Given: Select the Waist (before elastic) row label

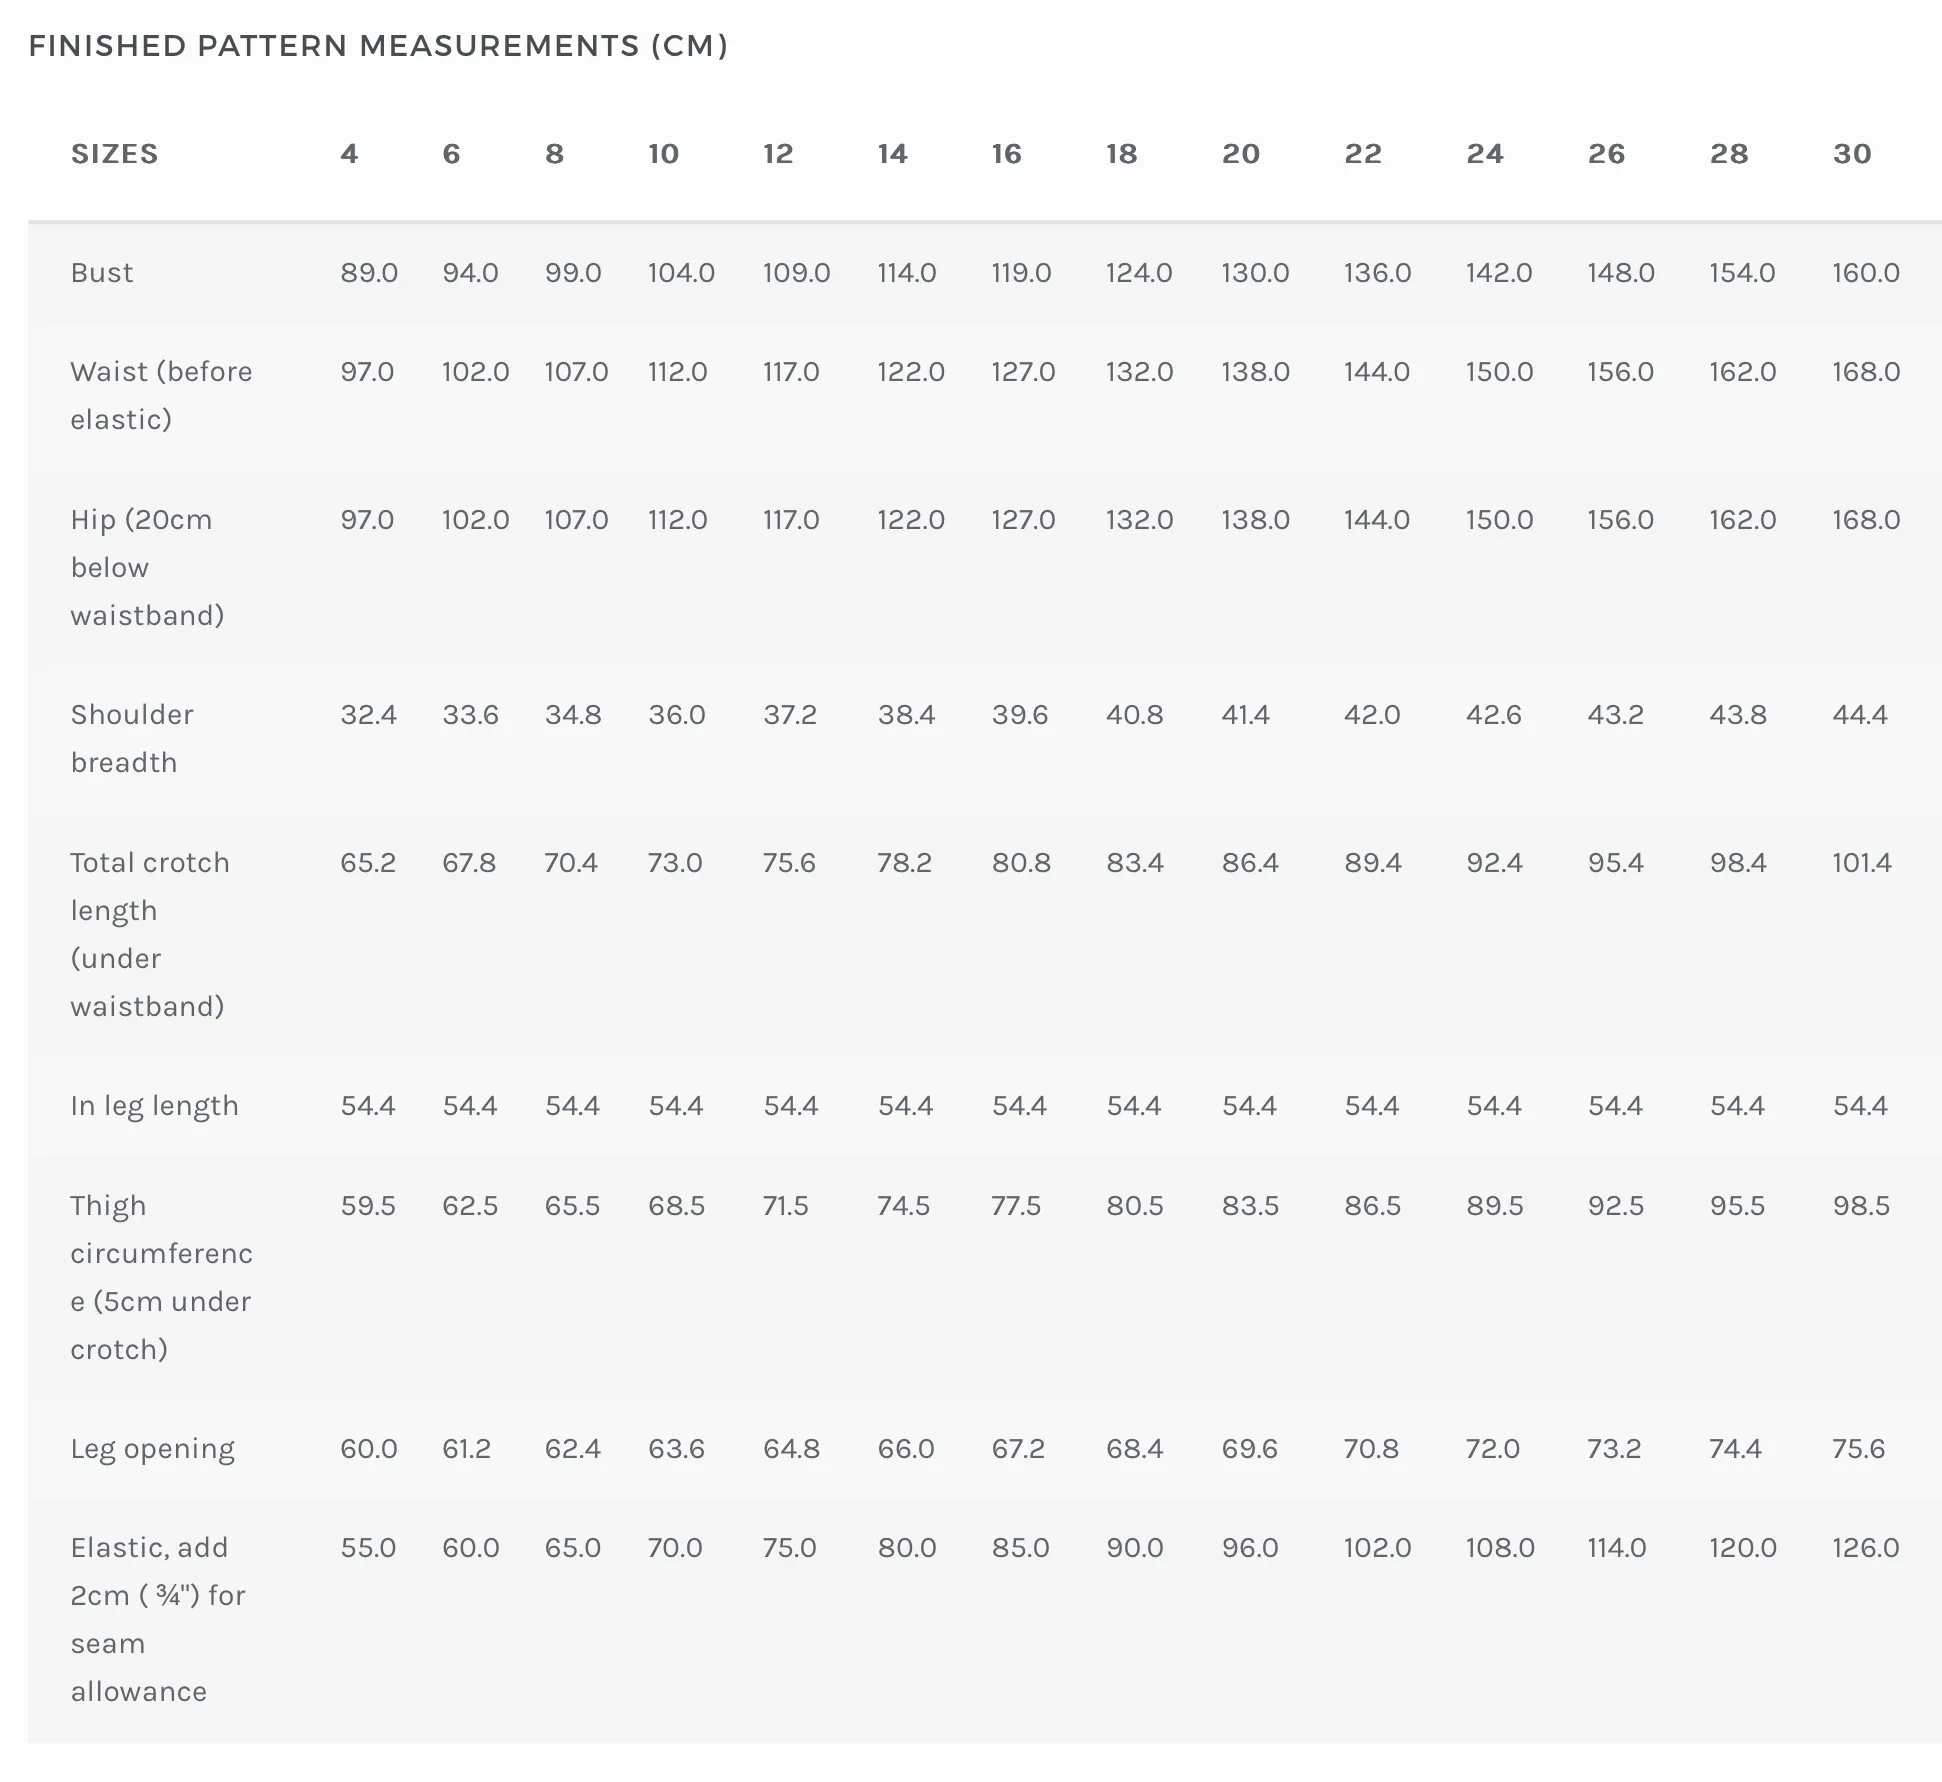Looking at the screenshot, I should [161, 396].
